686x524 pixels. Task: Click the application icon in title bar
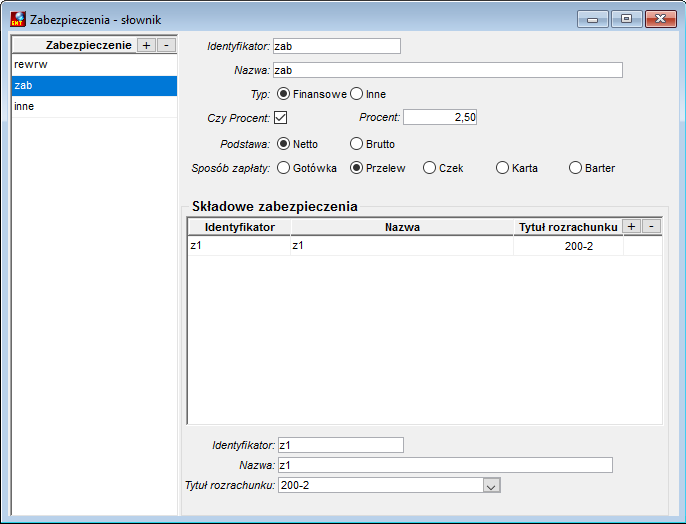[18, 19]
